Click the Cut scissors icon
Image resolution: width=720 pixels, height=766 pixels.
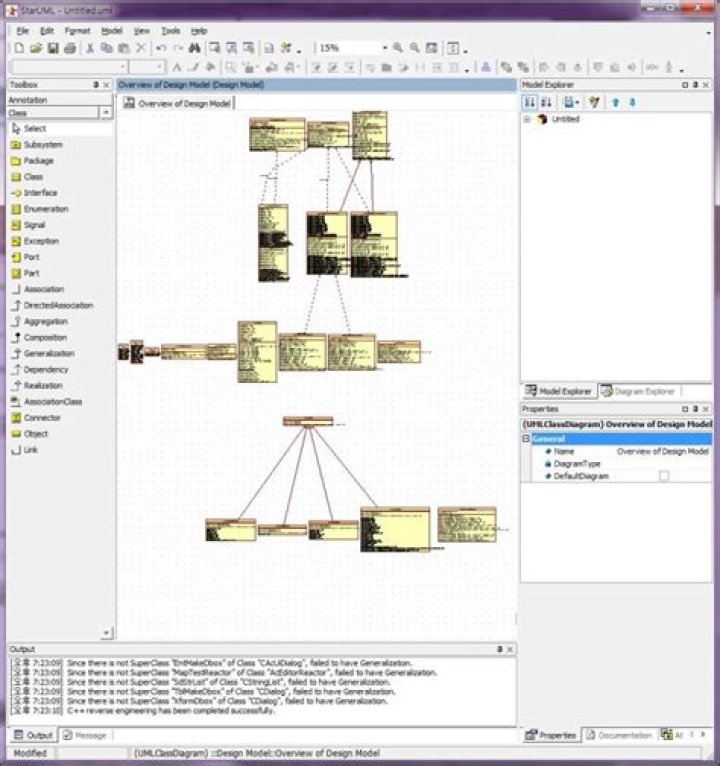(x=90, y=48)
